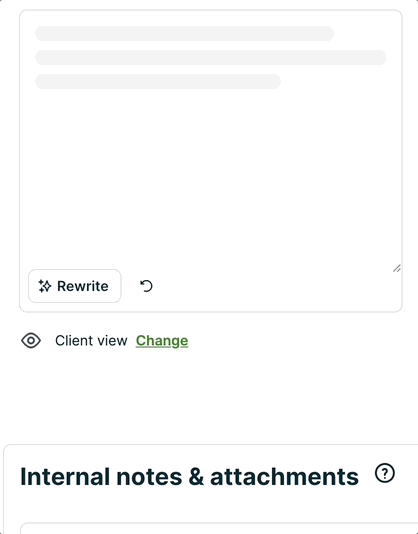Viewport: 418px width, 534px height.
Task: Click the Rewrite button
Action: (x=75, y=286)
